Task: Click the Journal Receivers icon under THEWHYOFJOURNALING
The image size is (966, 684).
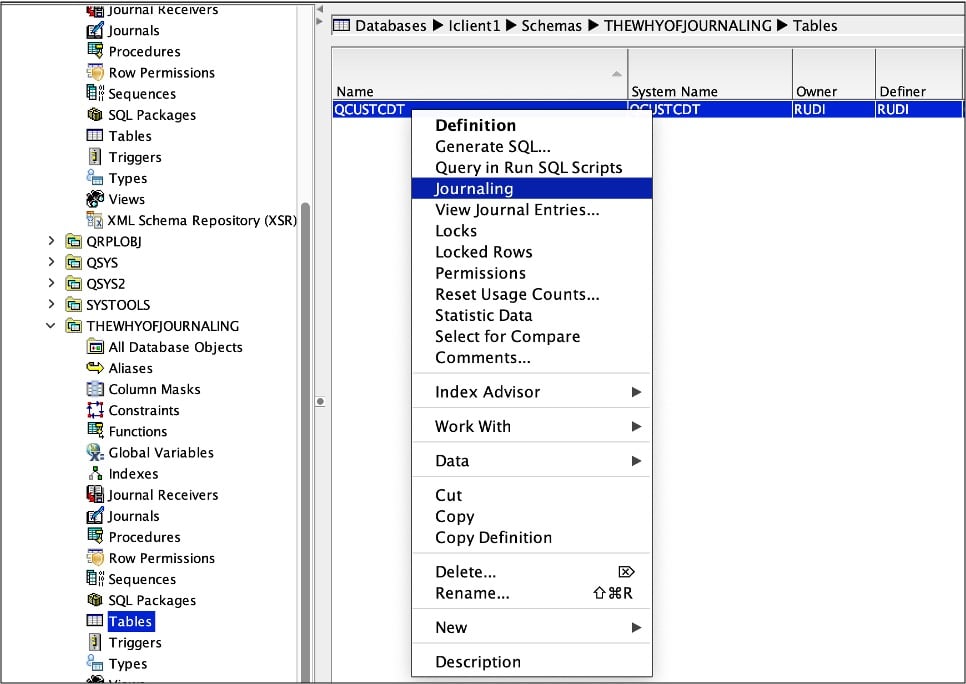Action: (95, 494)
